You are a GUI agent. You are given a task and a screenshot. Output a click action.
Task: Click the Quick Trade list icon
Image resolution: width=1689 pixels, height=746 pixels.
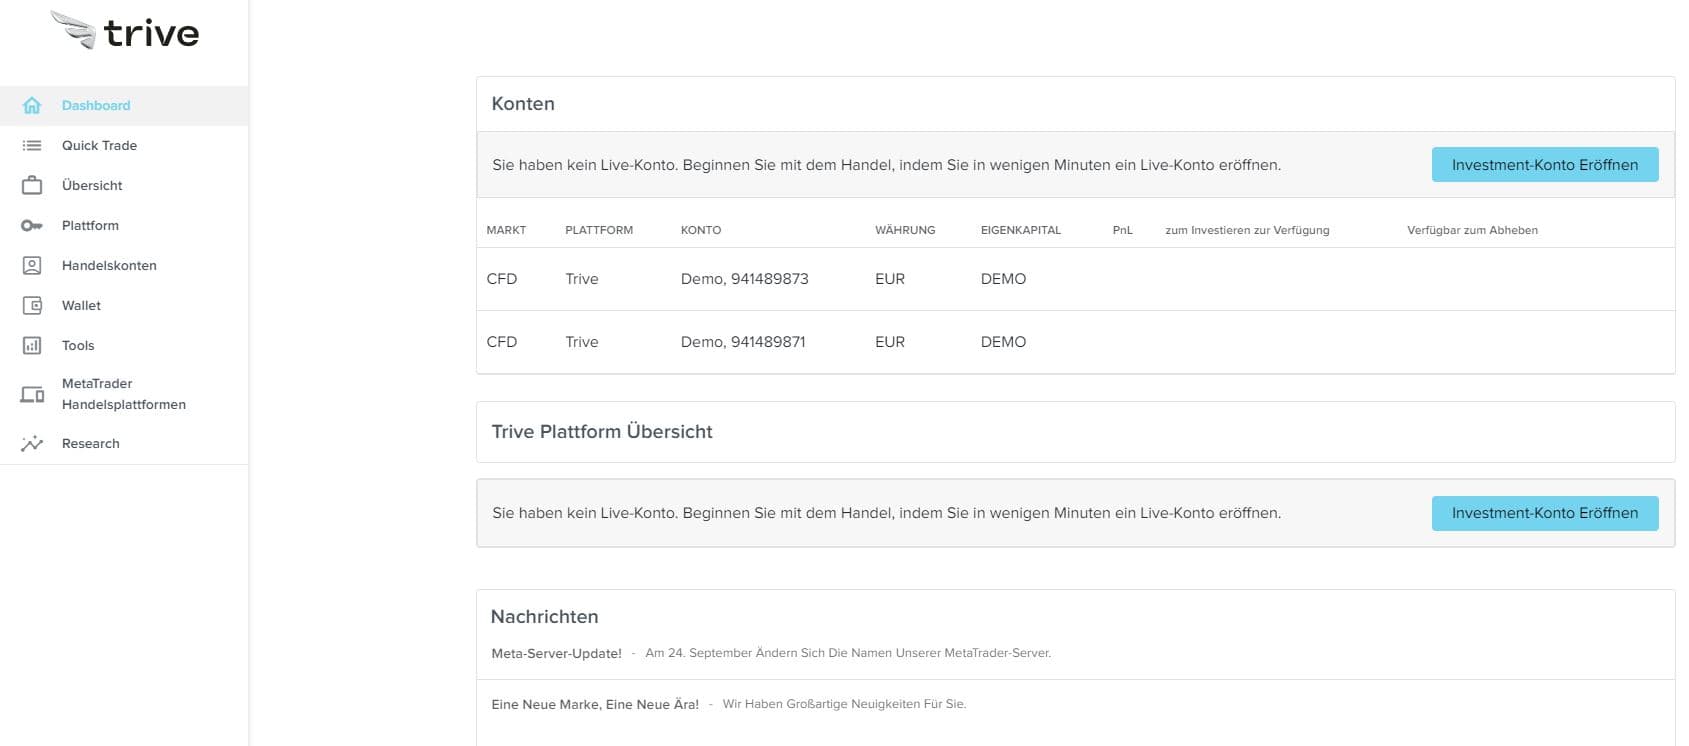(32, 145)
